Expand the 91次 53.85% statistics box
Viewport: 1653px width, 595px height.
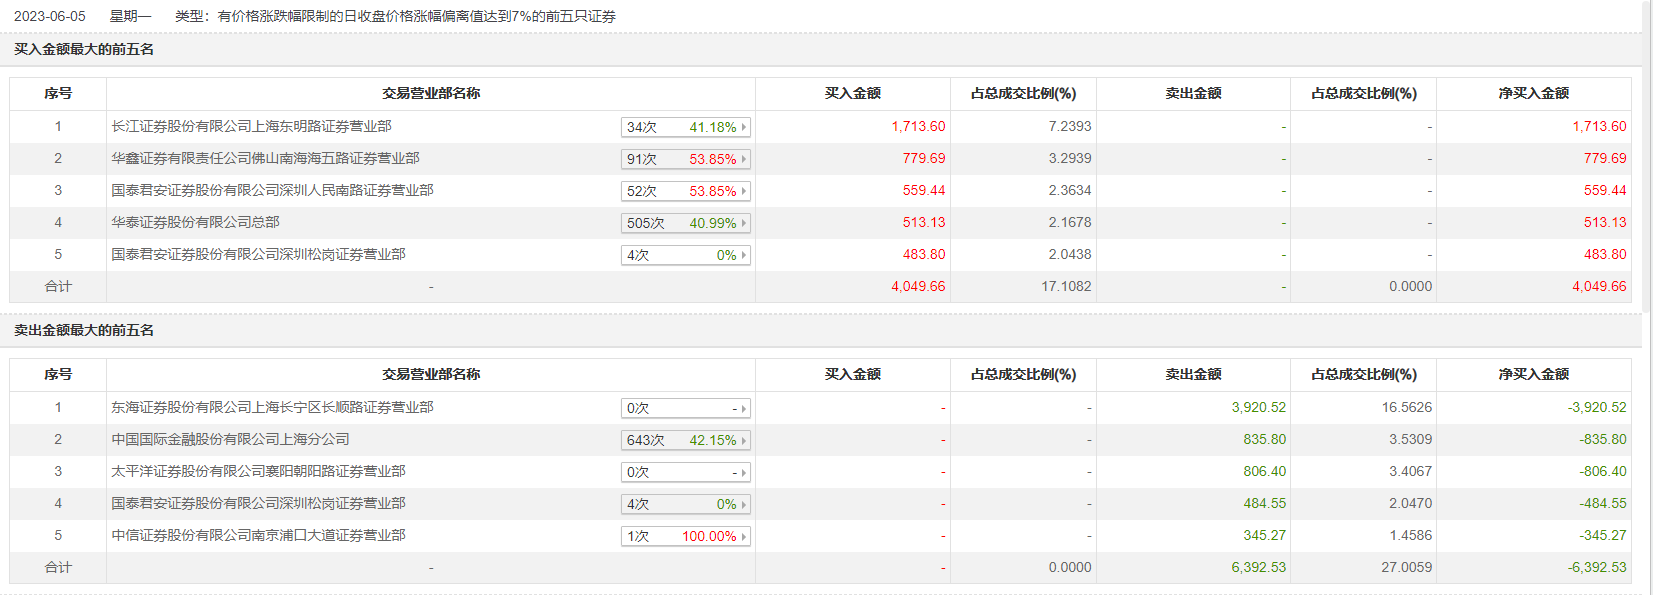tap(684, 159)
